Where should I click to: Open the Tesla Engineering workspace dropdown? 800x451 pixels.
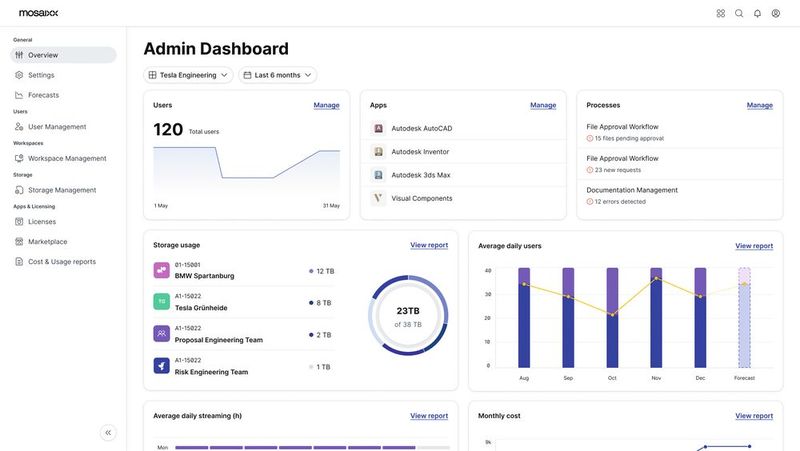(x=188, y=75)
